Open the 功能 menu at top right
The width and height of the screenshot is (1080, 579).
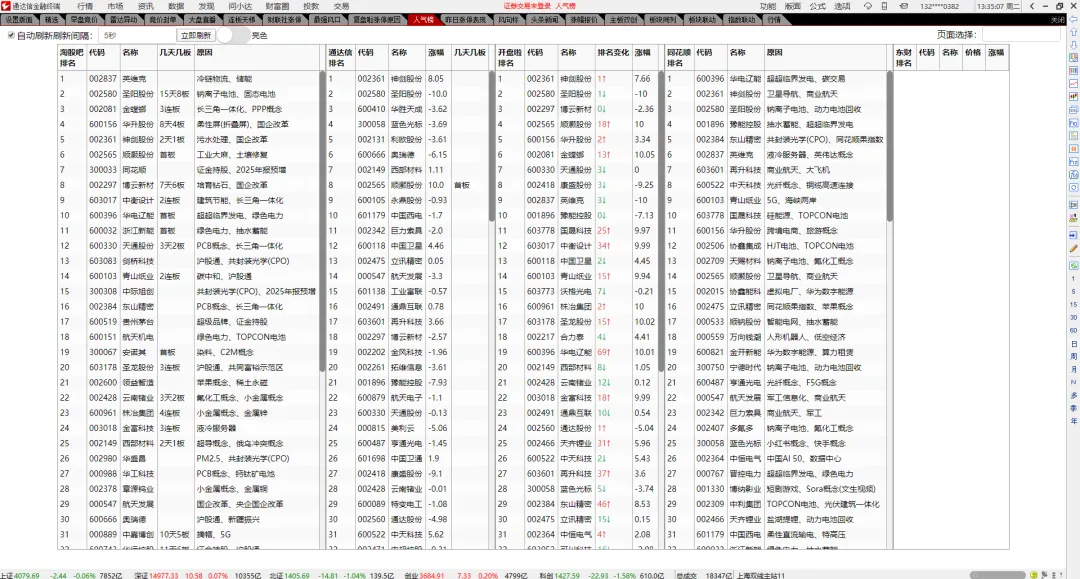coord(768,6)
